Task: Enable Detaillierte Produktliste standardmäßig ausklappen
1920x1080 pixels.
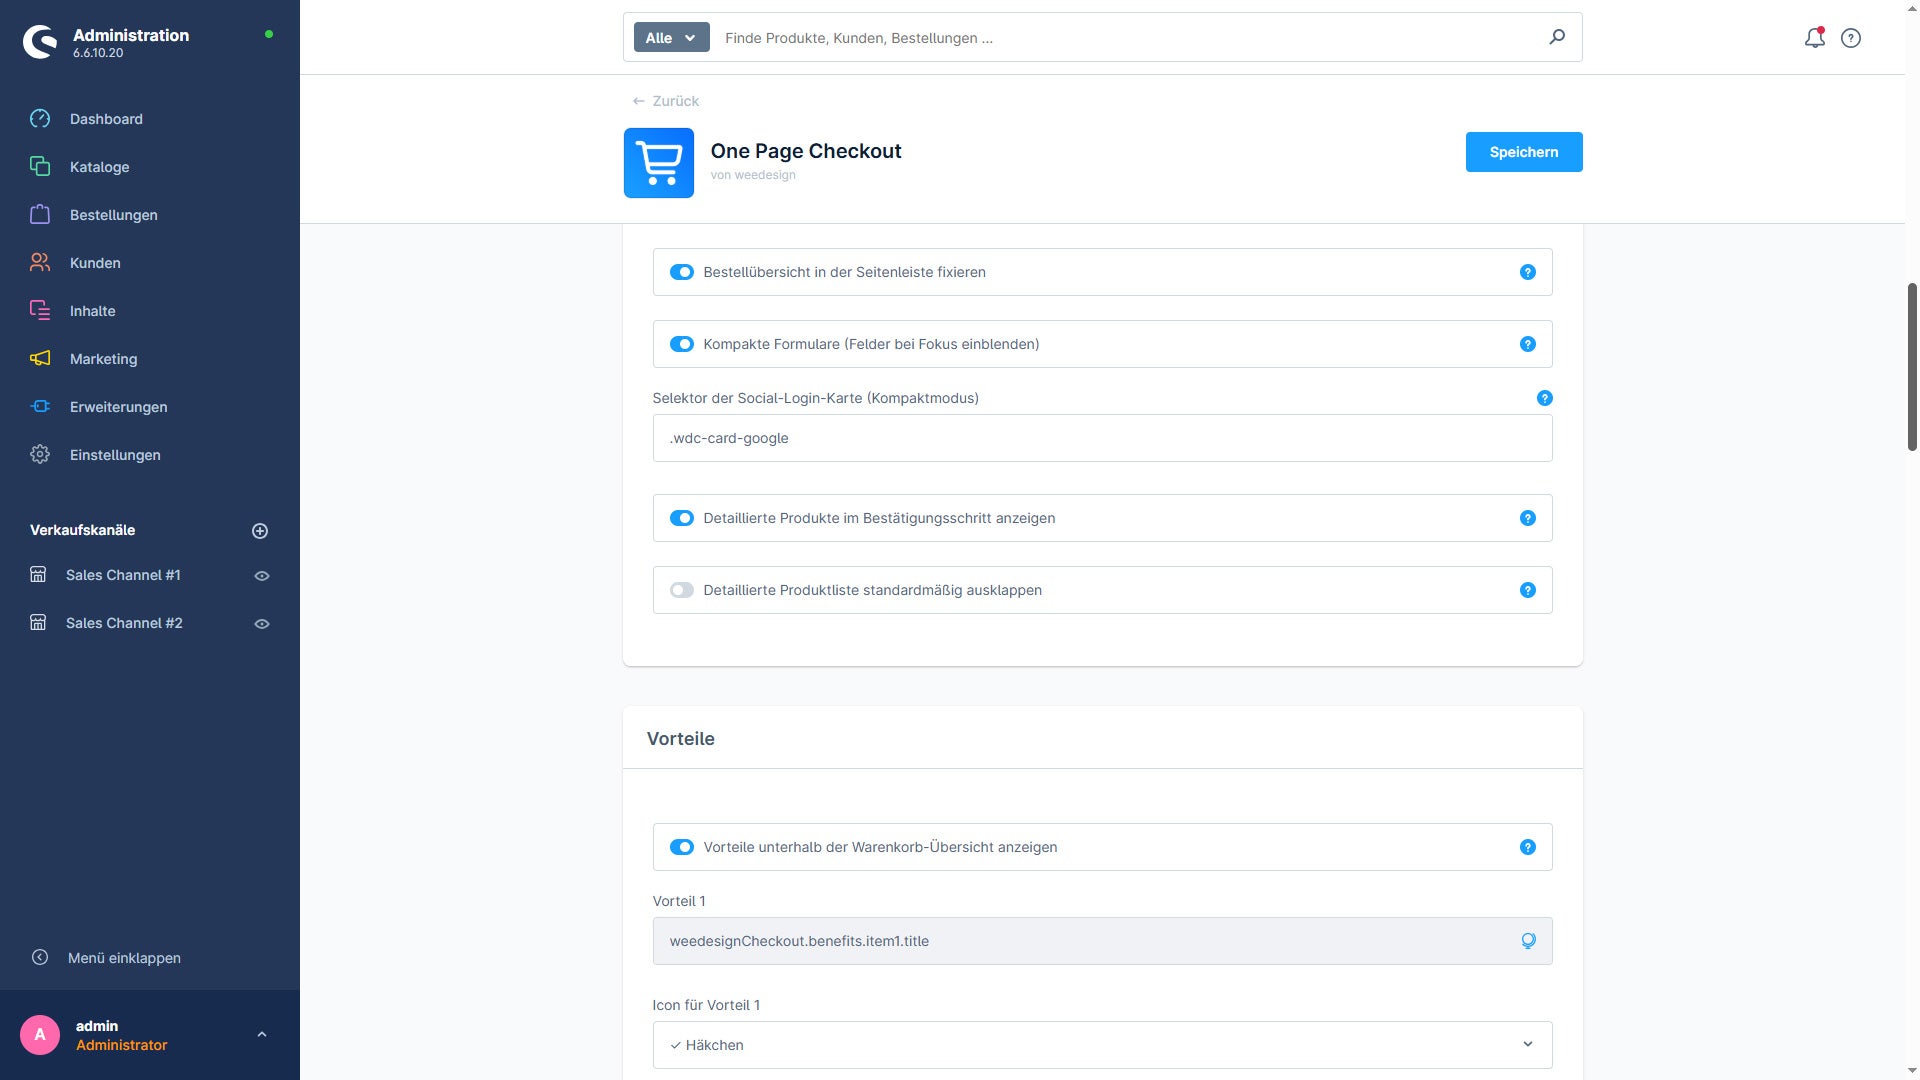Action: 682,590
